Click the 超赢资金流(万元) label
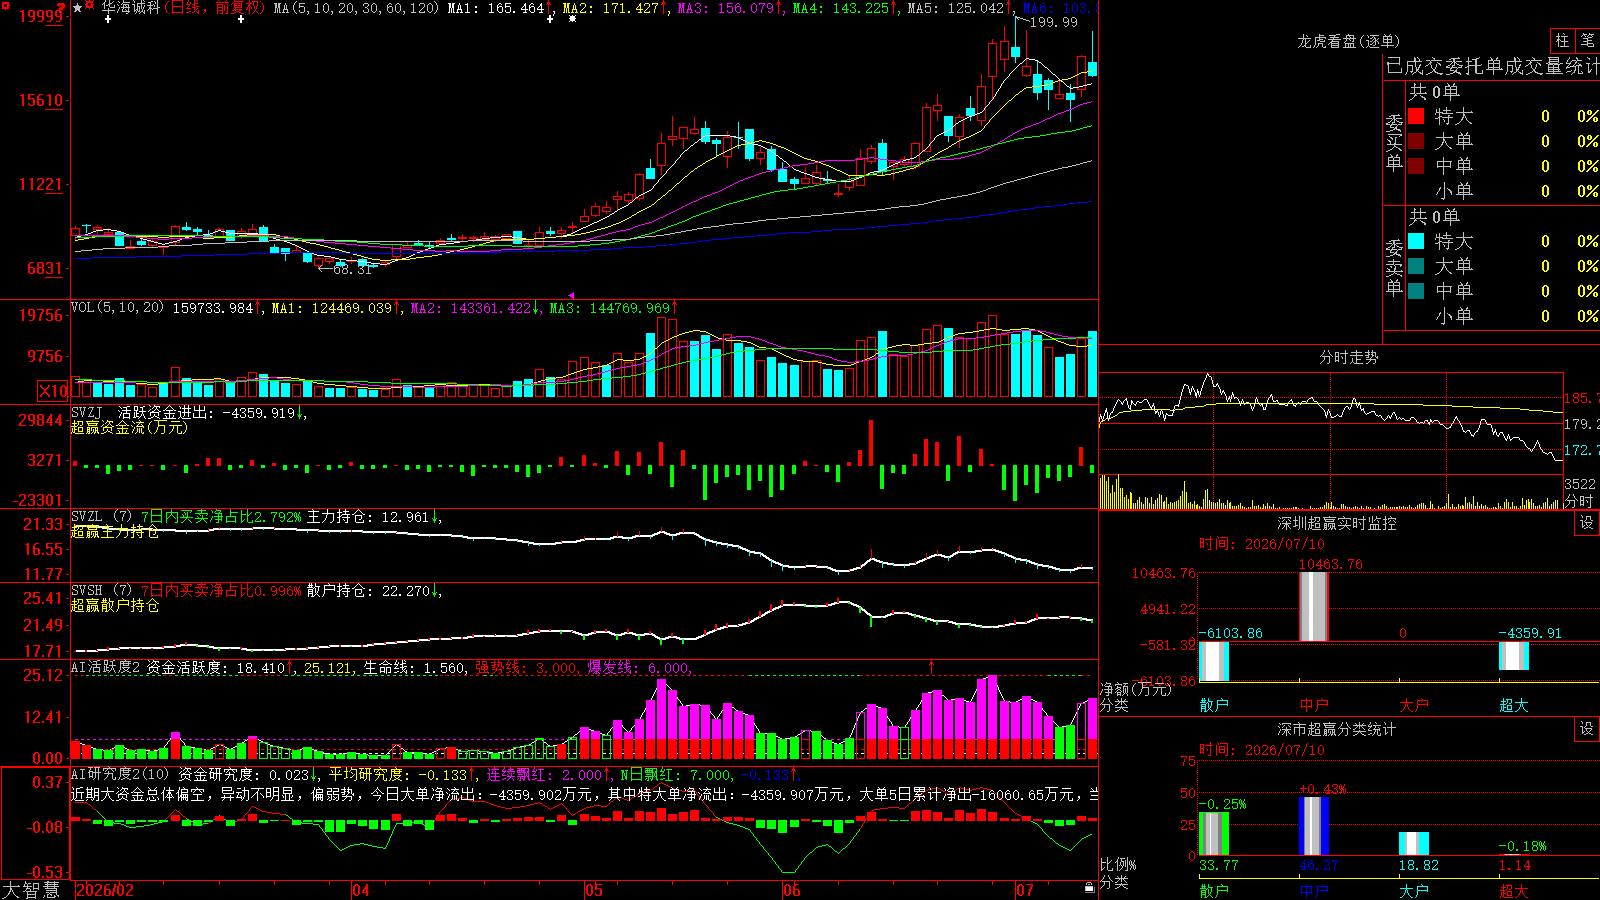Viewport: 1600px width, 900px height. tap(129, 428)
